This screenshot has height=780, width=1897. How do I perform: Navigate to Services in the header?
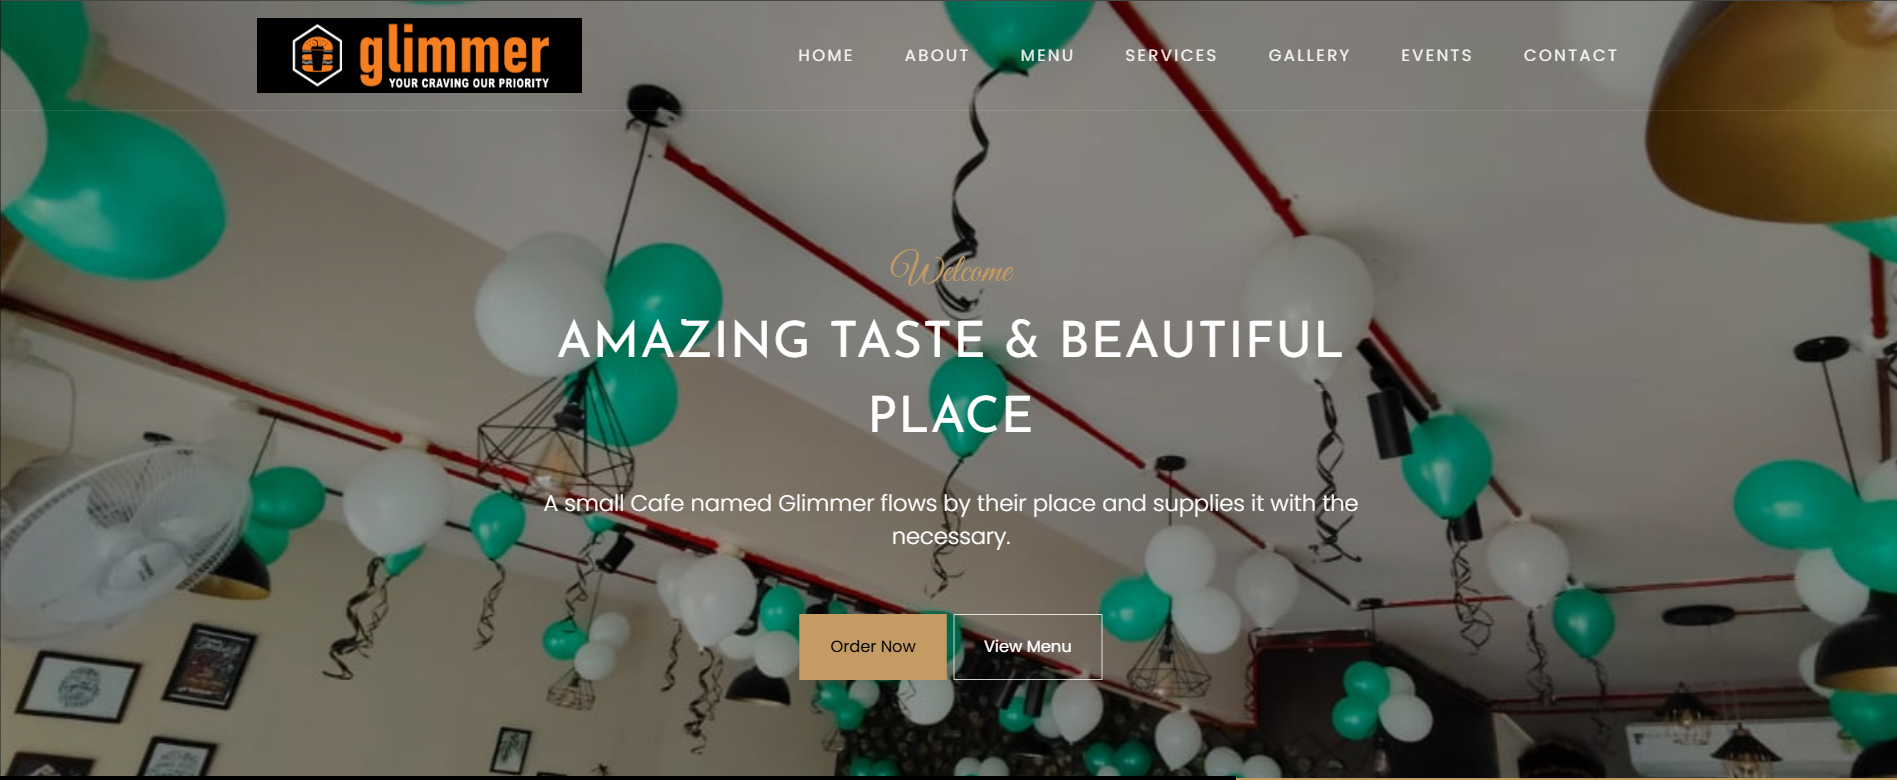(x=1171, y=55)
